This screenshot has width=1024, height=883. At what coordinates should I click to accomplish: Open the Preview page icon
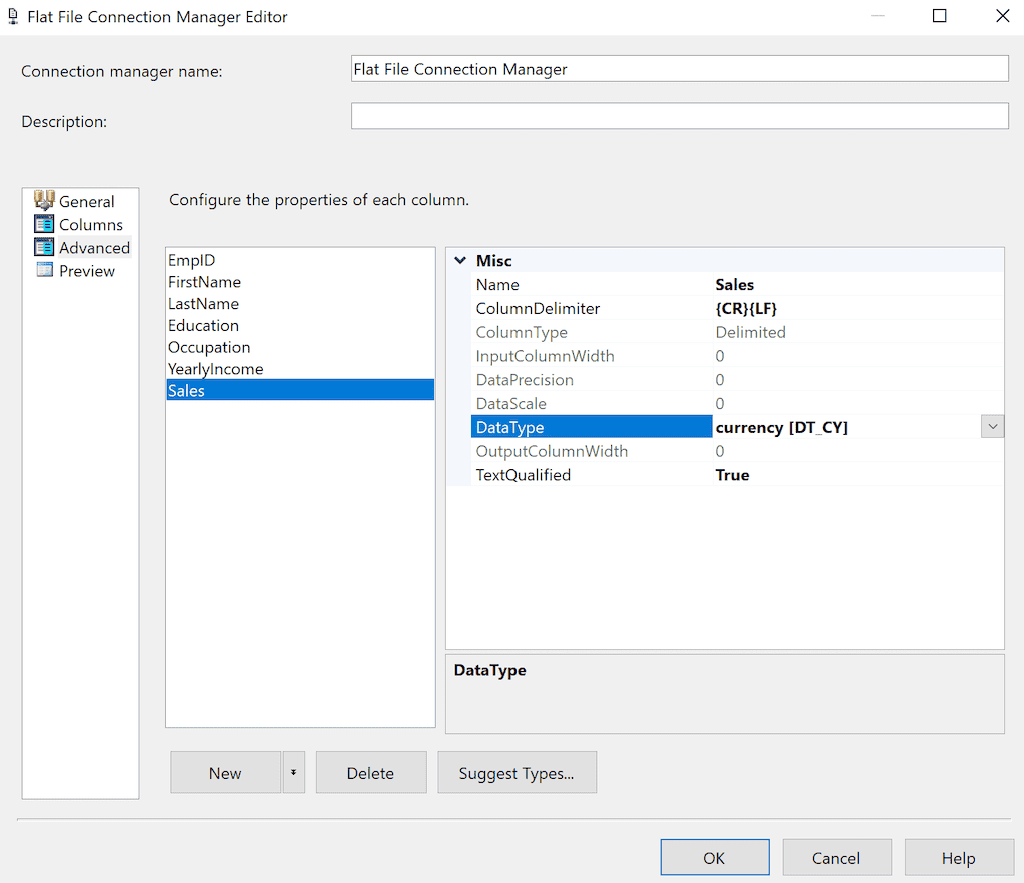tap(45, 270)
